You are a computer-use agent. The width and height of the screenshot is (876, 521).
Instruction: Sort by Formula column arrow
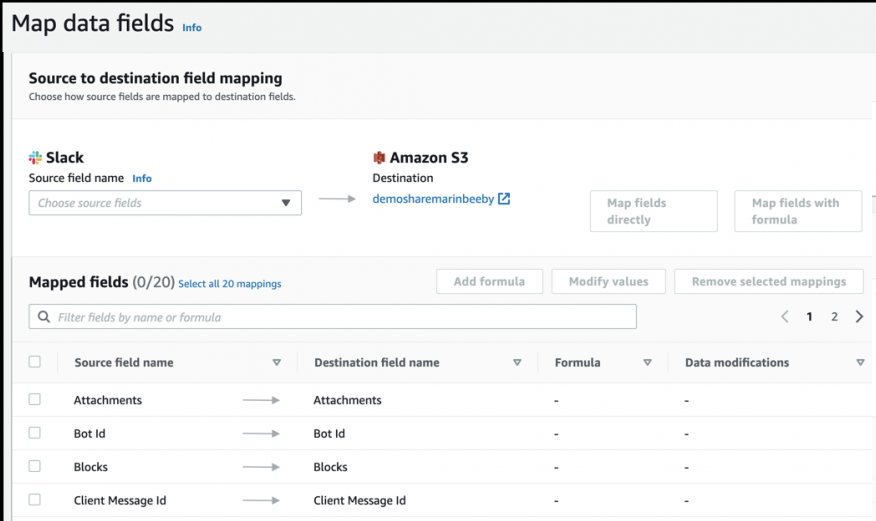coord(648,363)
